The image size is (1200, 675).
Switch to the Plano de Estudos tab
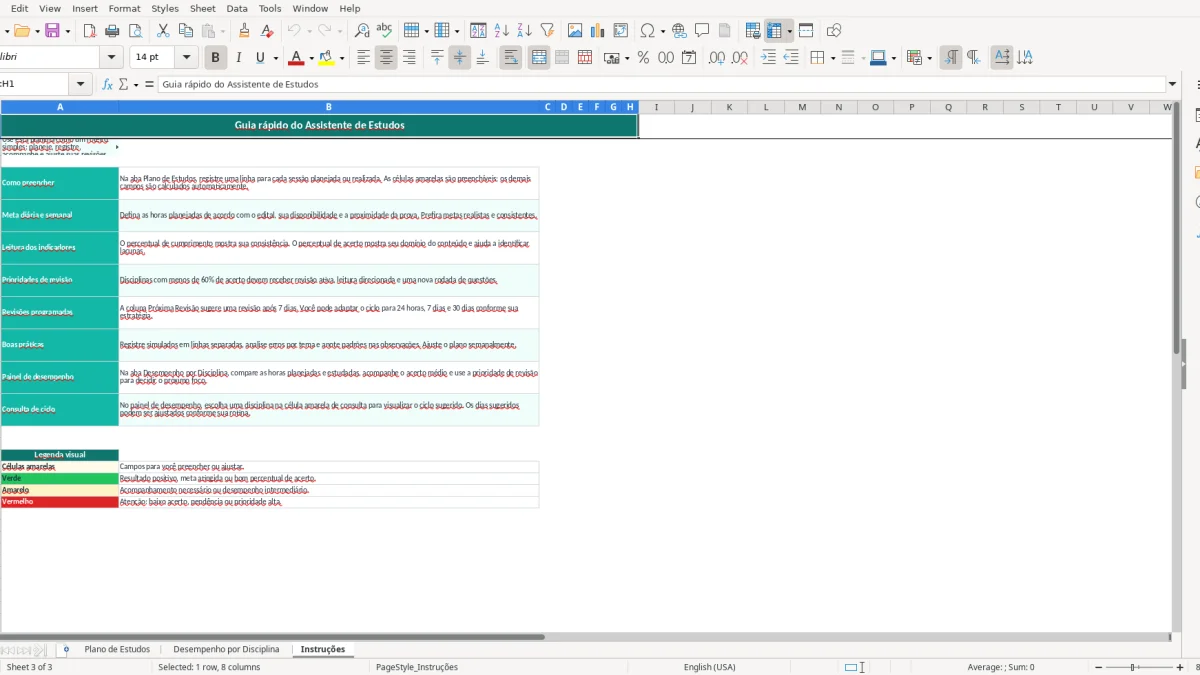(117, 649)
